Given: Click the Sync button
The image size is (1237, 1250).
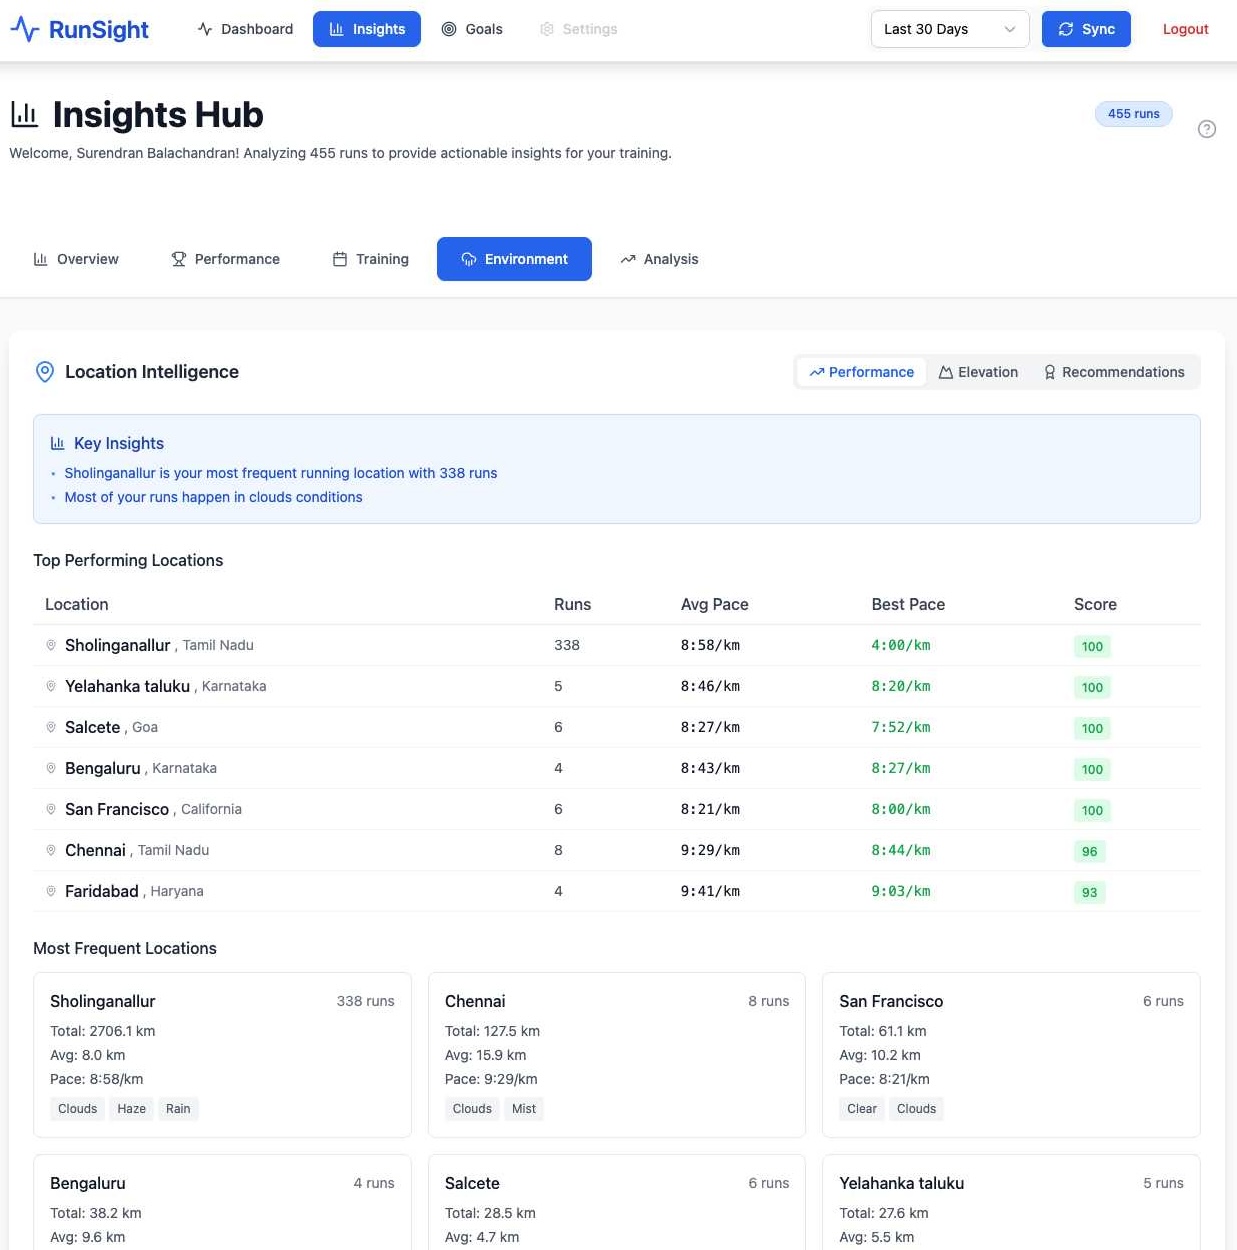Looking at the screenshot, I should click(x=1086, y=29).
